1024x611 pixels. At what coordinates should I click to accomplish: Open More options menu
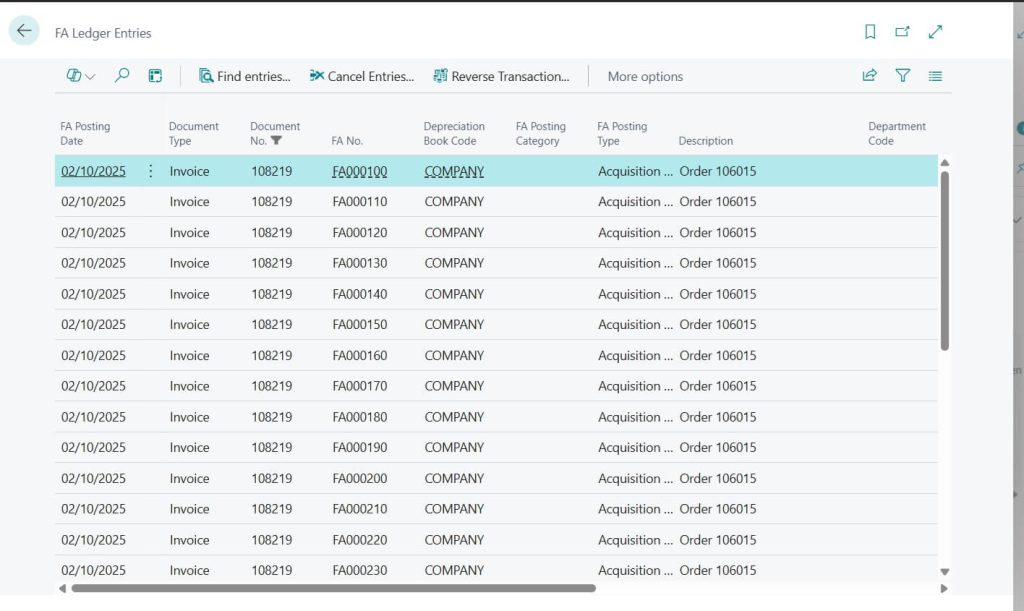click(645, 76)
